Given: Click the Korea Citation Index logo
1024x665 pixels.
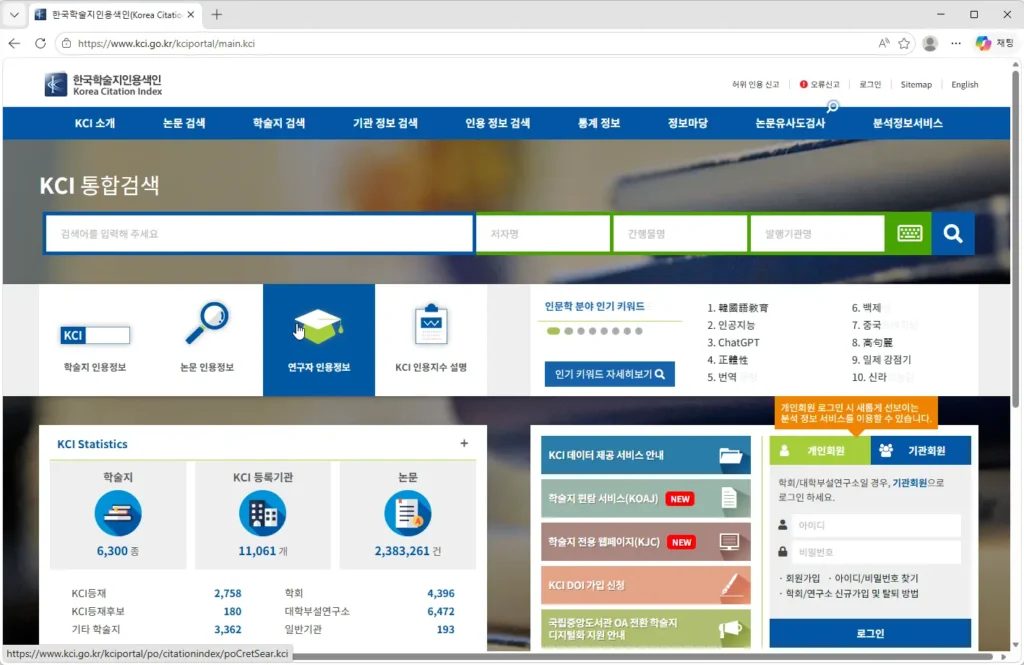Looking at the screenshot, I should tap(103, 85).
